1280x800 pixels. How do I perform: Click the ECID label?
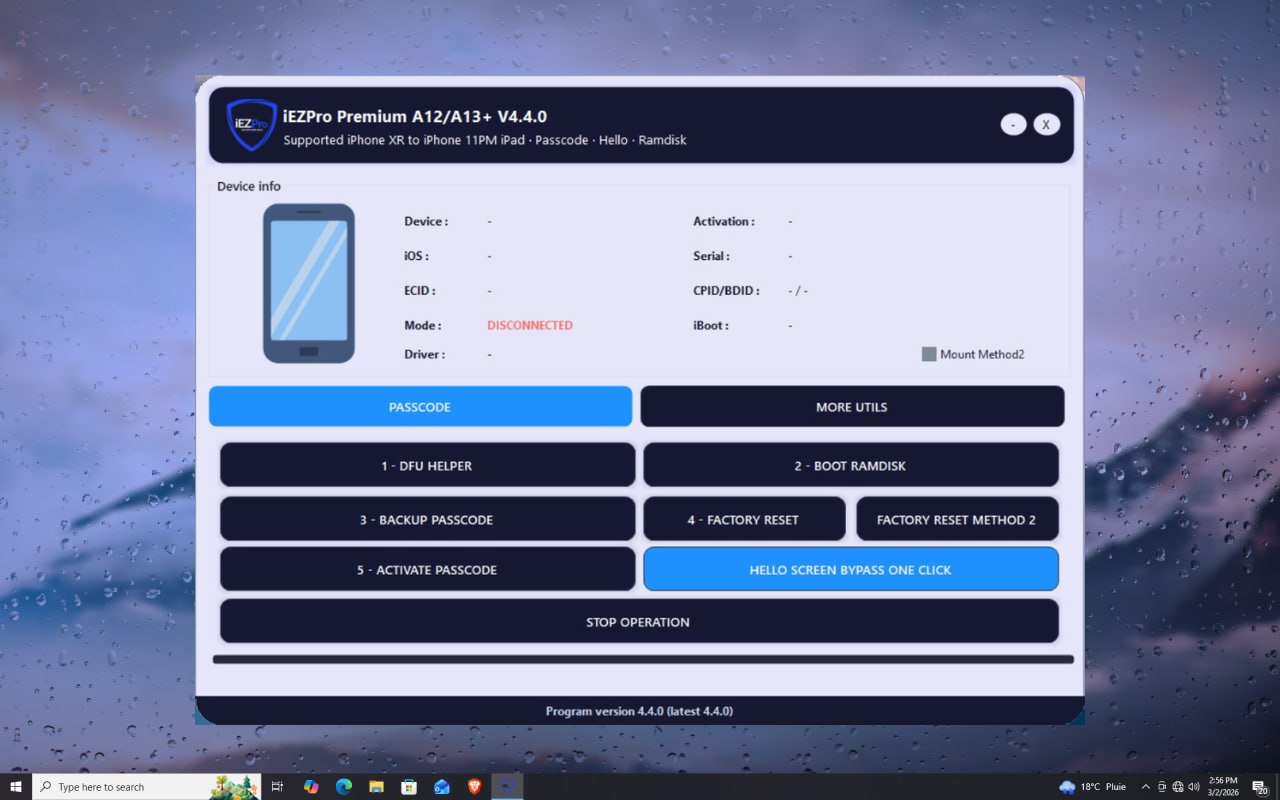[x=420, y=290]
